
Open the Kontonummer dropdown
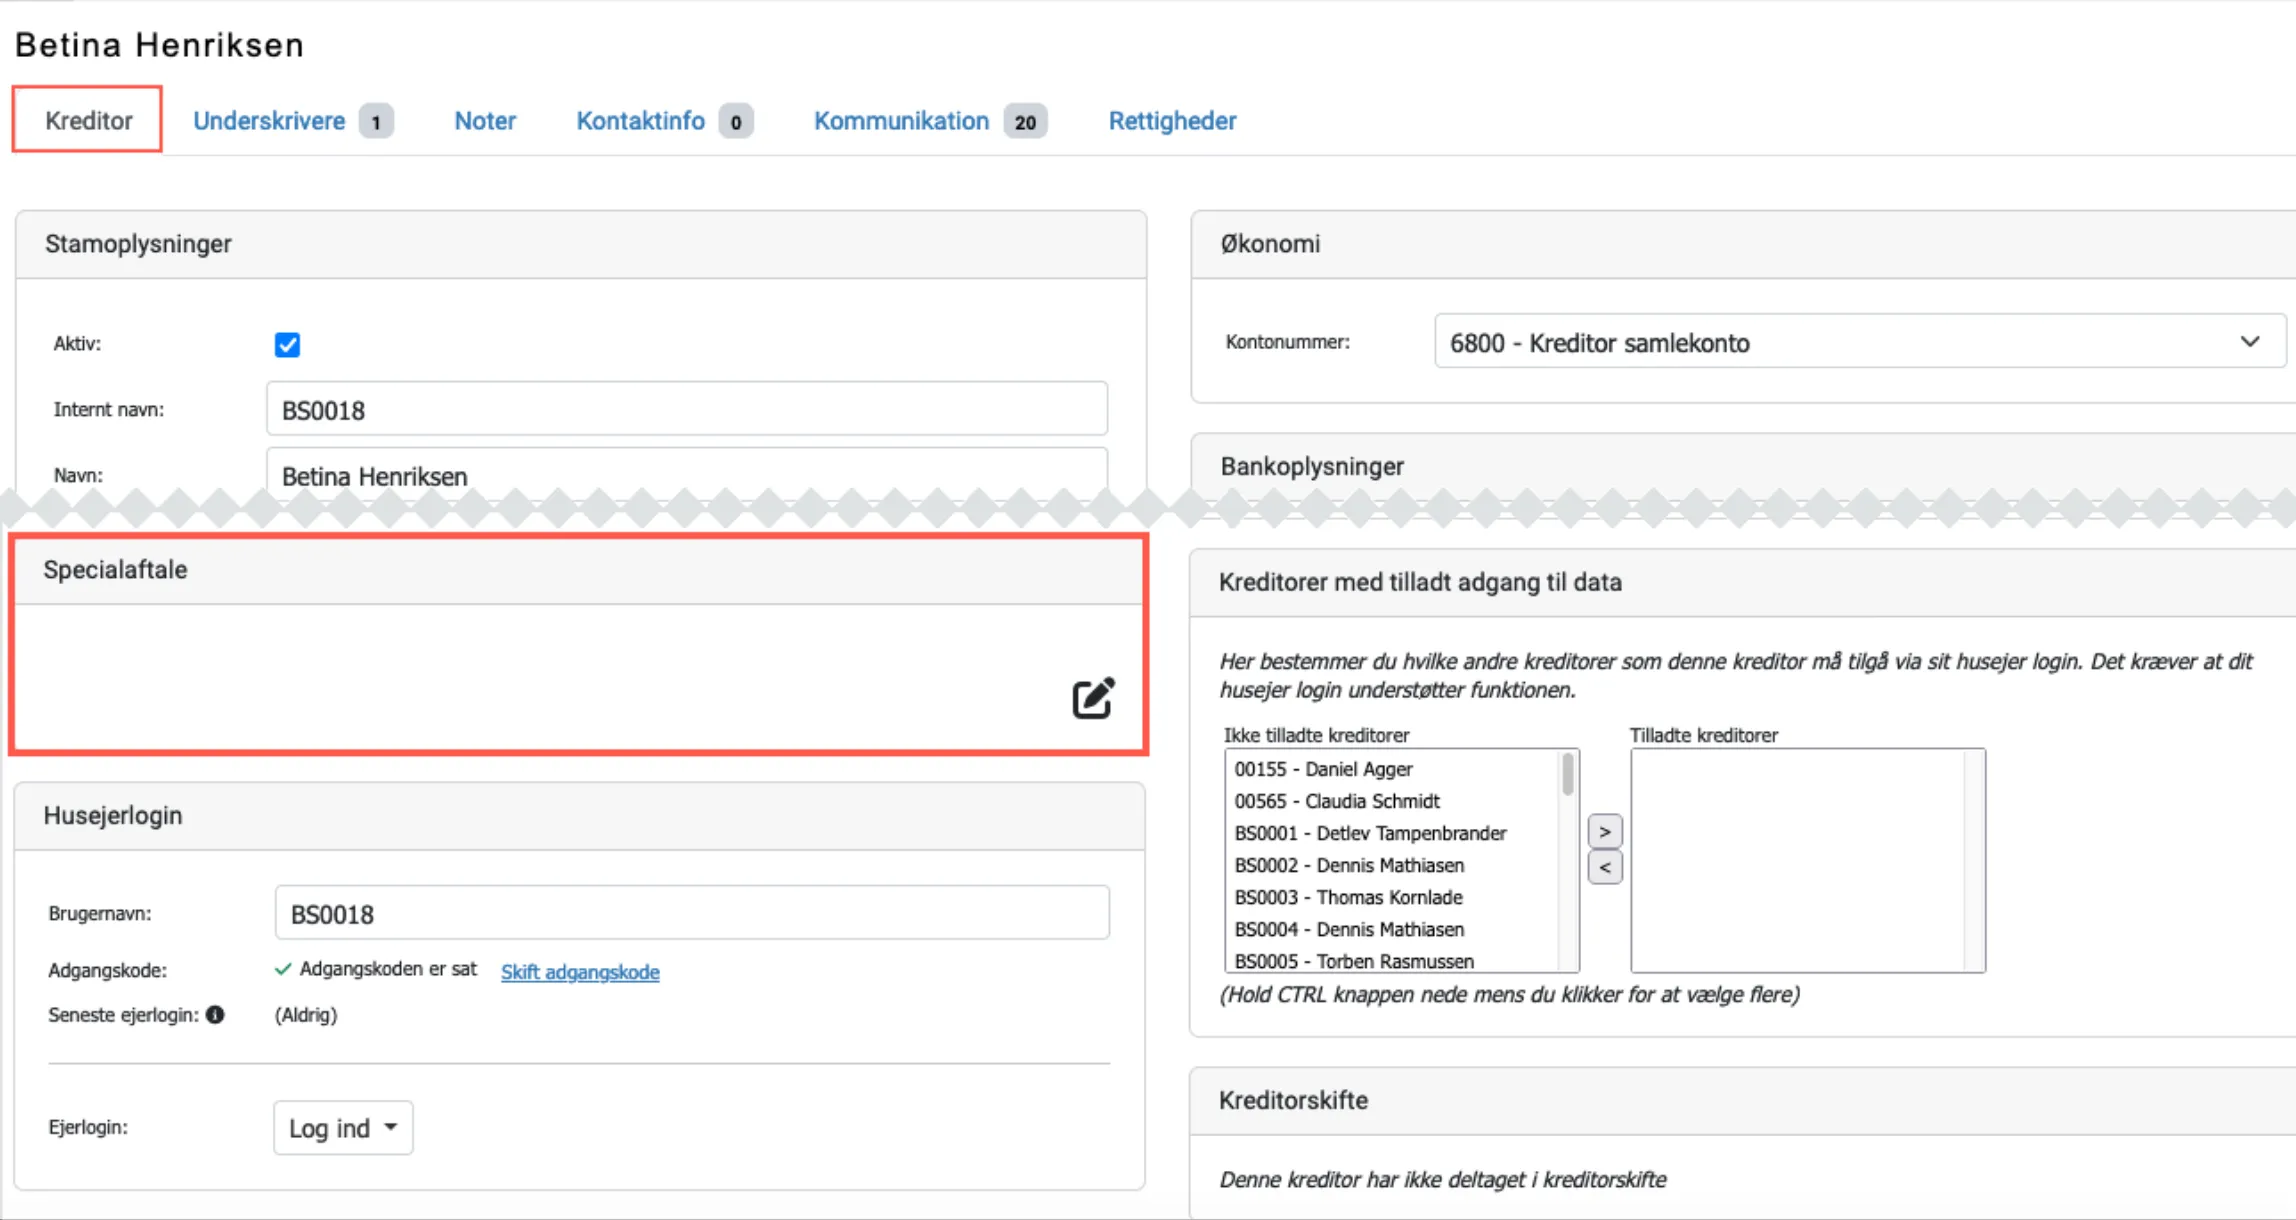tap(1859, 342)
